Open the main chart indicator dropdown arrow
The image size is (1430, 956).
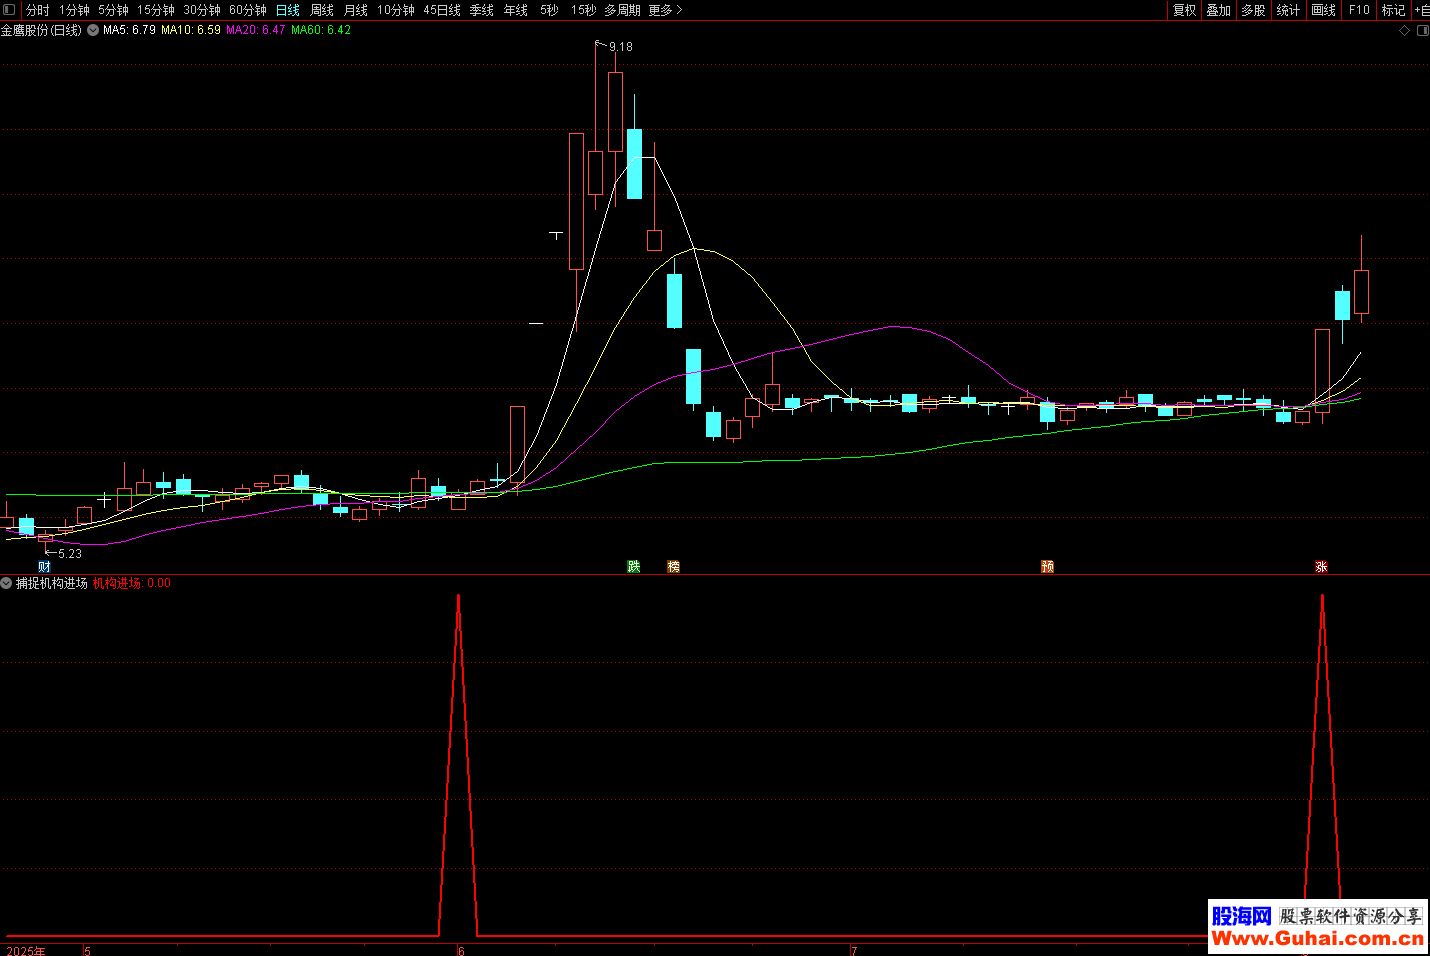coord(93,30)
